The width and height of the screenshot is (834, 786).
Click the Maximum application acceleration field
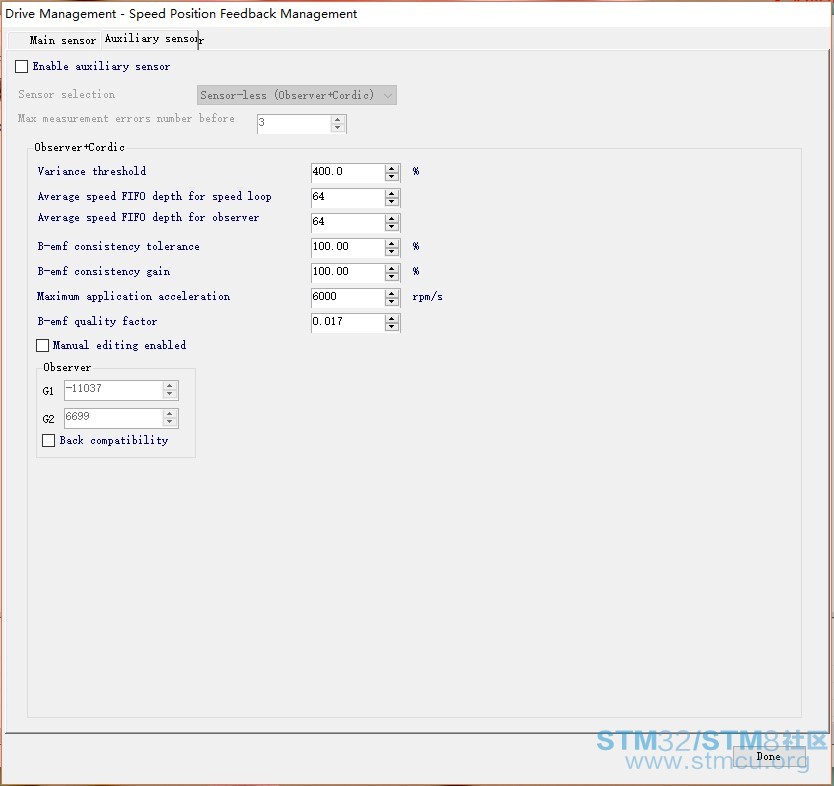pos(347,297)
